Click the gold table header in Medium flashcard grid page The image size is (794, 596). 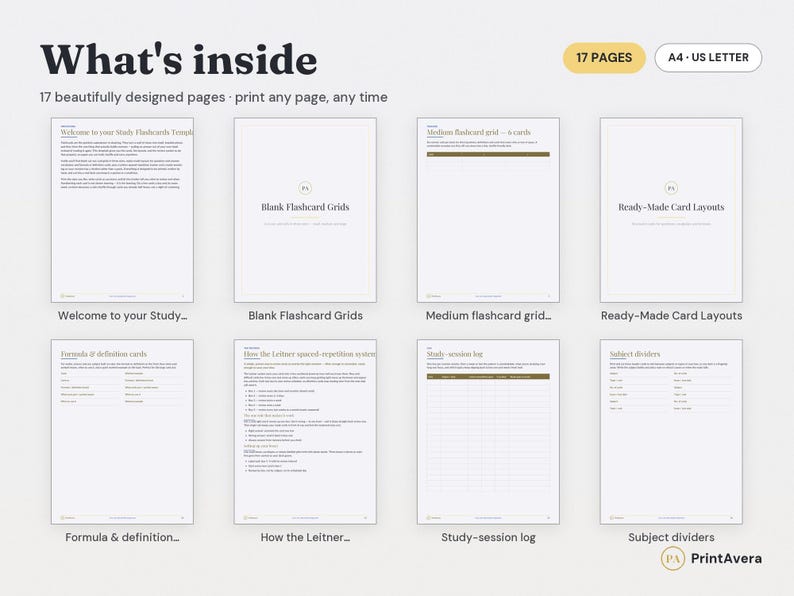tap(488, 154)
